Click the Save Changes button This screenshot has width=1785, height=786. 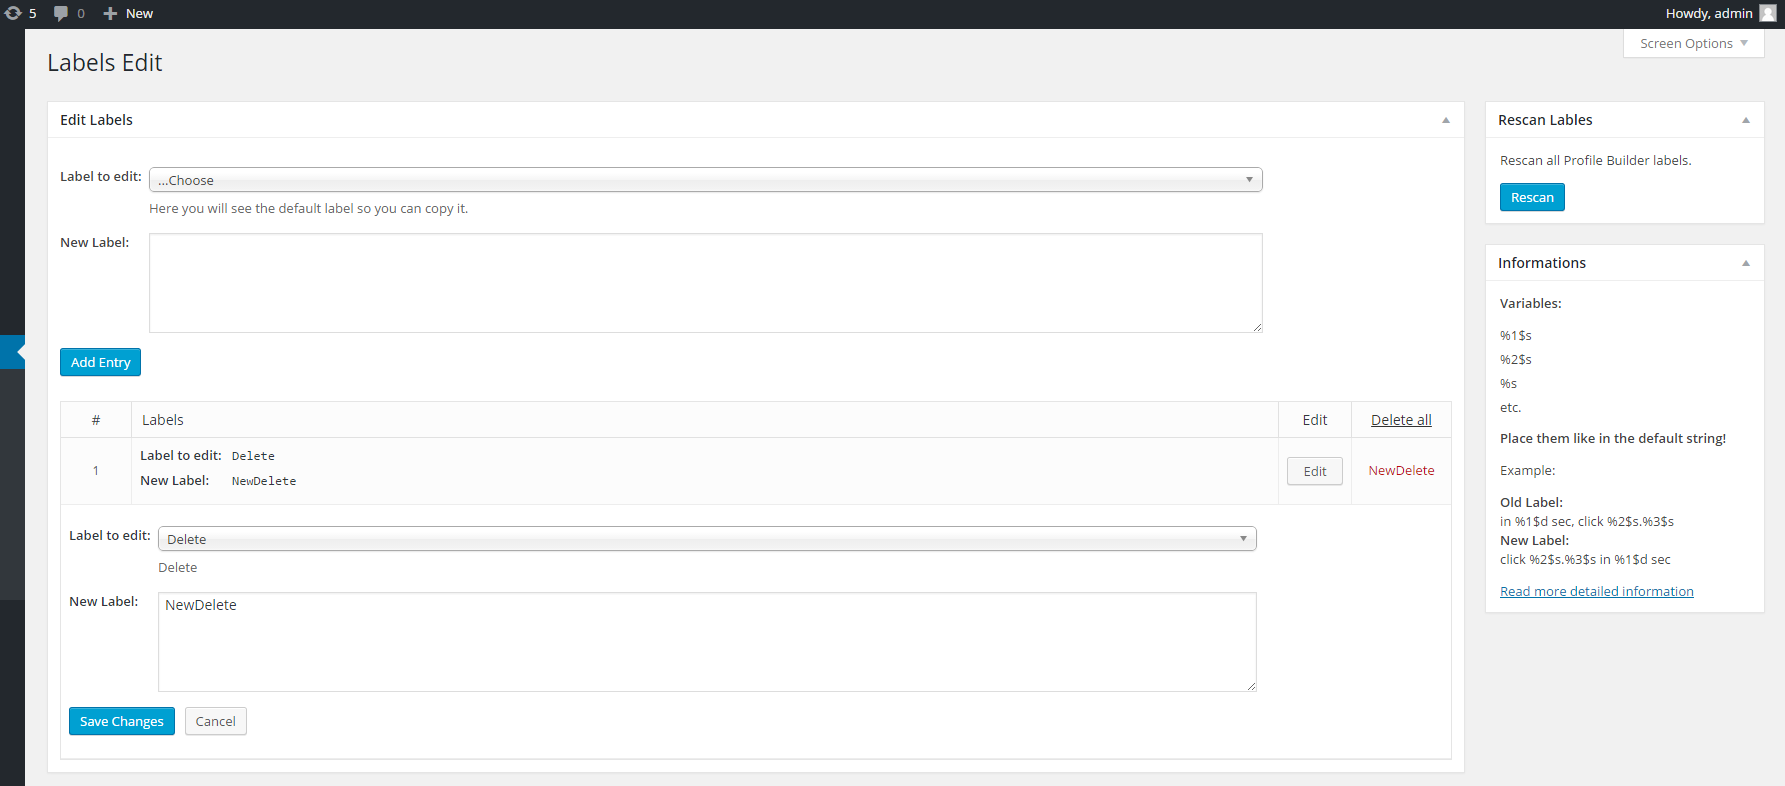click(122, 721)
